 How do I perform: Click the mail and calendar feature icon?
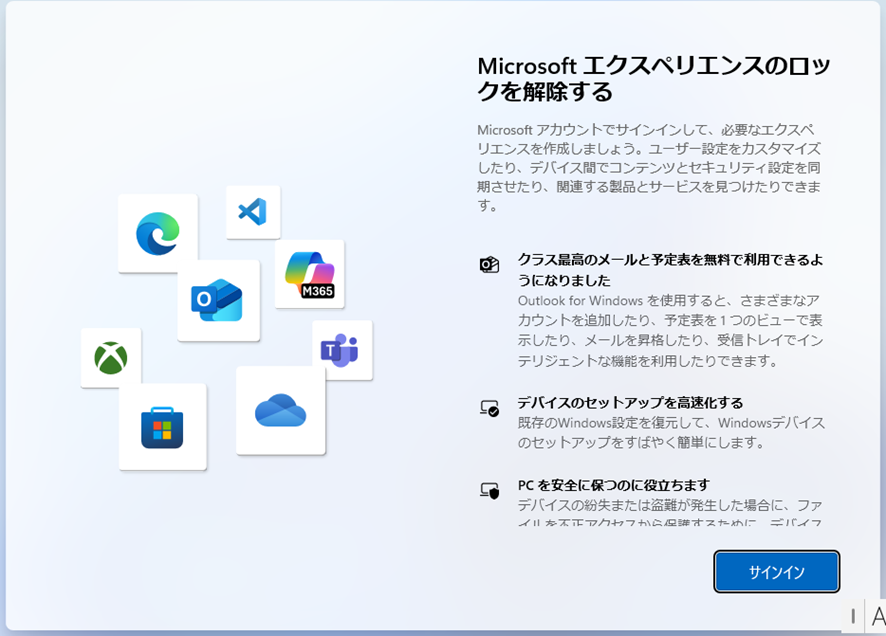click(489, 264)
